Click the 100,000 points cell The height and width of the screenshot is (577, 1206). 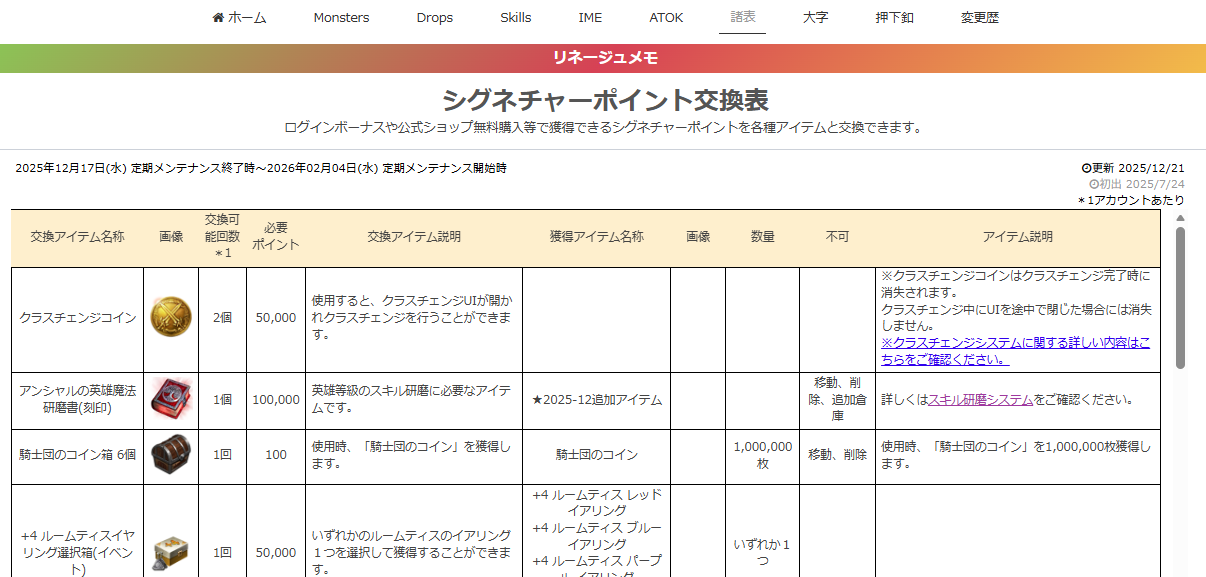click(x=275, y=400)
